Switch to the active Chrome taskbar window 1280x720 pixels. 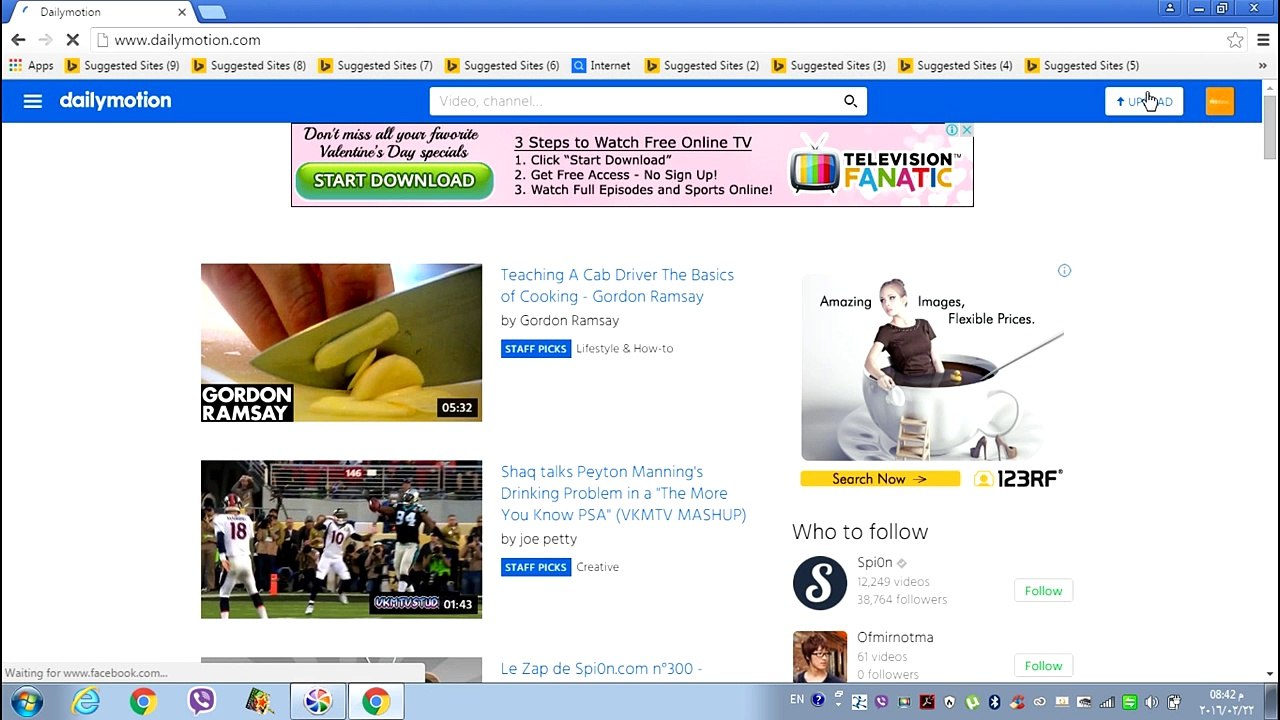(x=376, y=702)
